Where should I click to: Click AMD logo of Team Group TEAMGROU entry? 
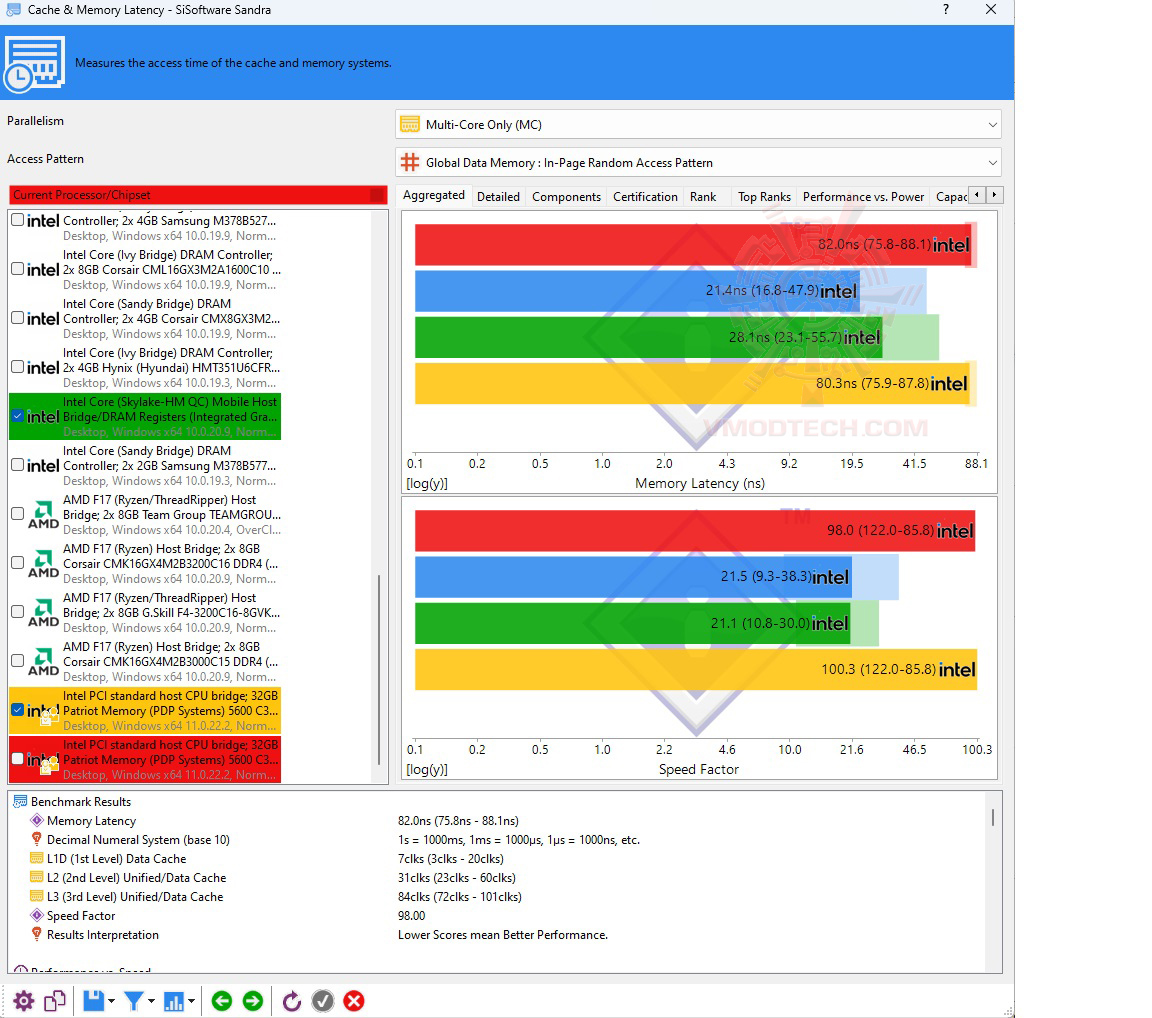43,515
